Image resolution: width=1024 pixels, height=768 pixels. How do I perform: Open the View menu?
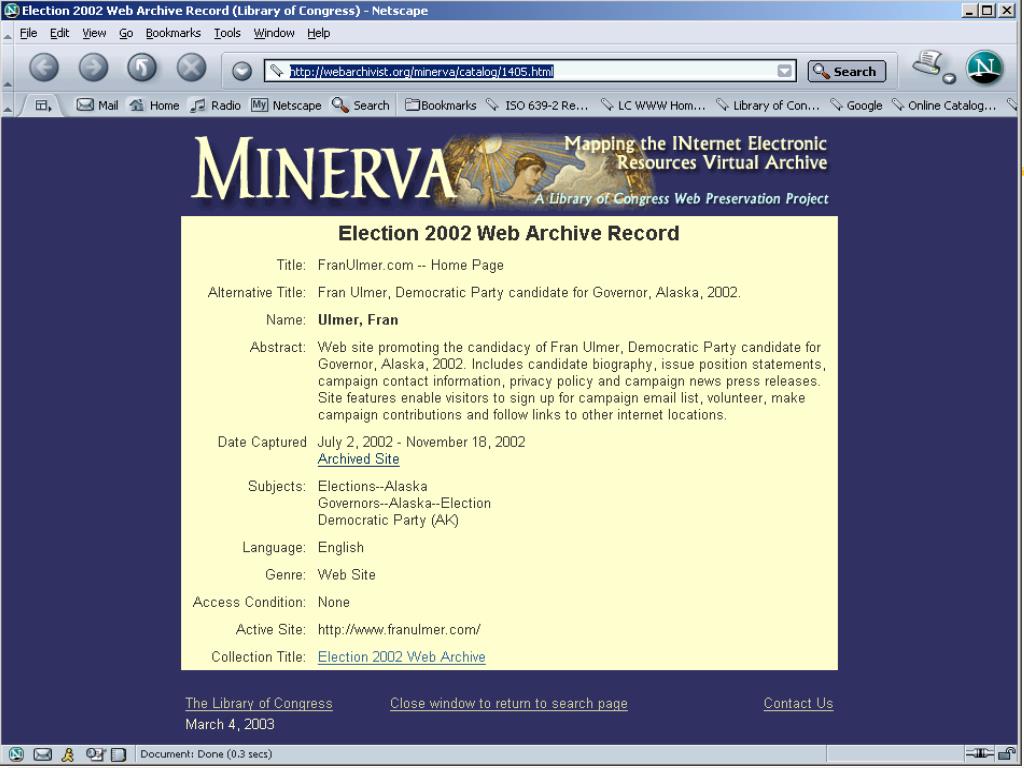[x=94, y=33]
